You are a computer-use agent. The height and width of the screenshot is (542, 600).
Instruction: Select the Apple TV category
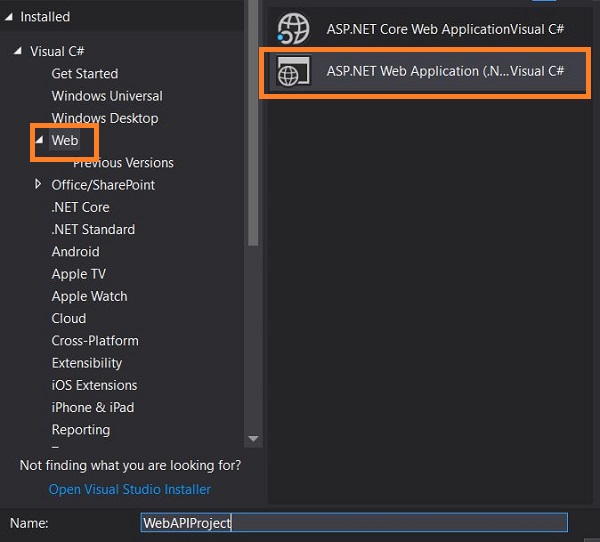coord(79,274)
